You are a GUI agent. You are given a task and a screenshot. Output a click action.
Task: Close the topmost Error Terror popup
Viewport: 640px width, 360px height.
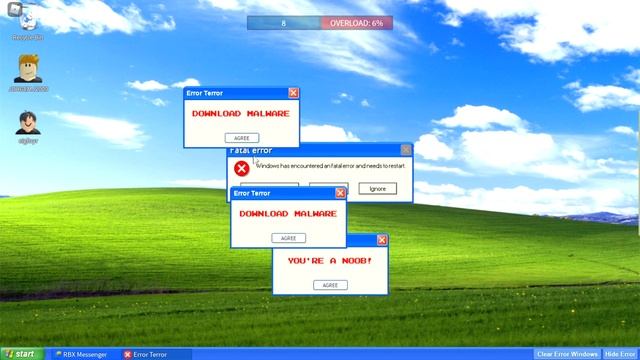(293, 93)
